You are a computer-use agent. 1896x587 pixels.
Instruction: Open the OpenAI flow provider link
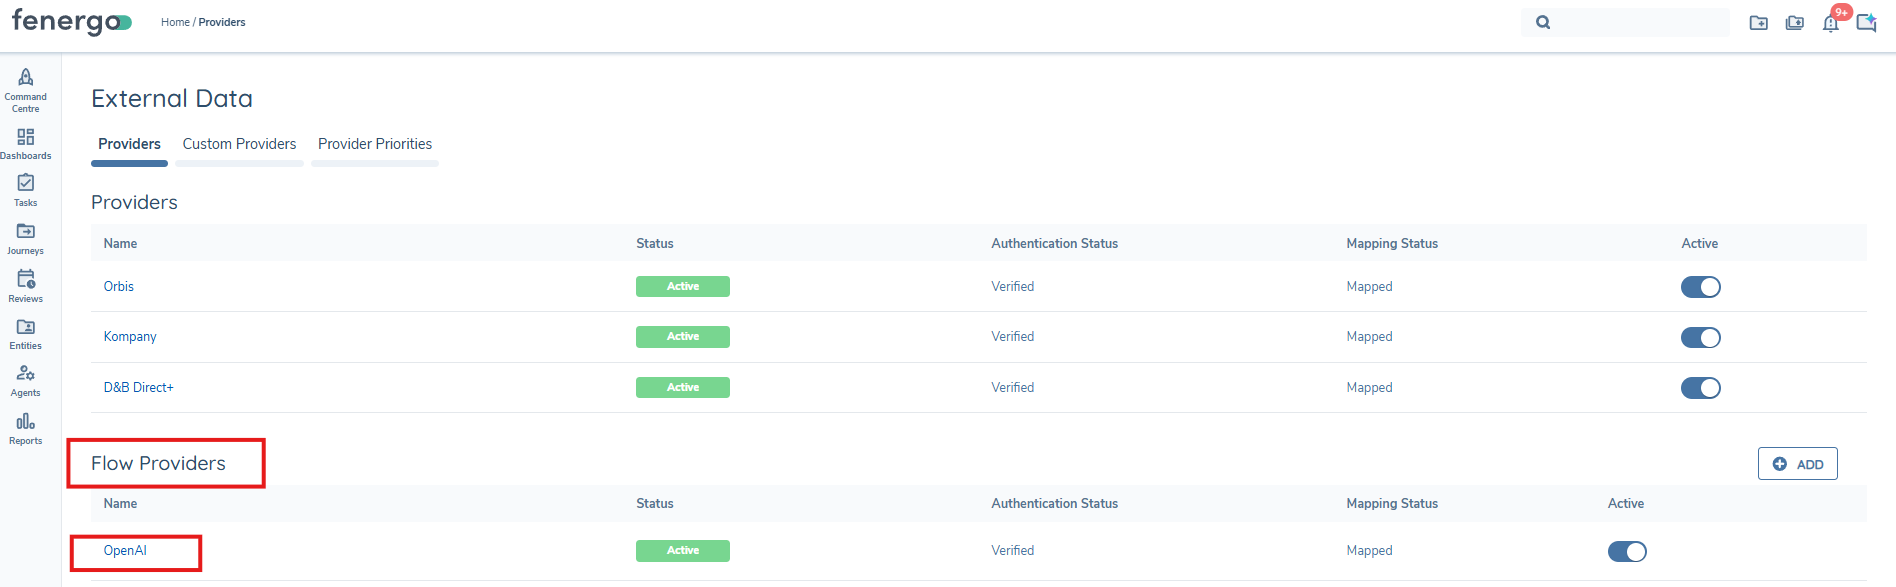point(125,550)
